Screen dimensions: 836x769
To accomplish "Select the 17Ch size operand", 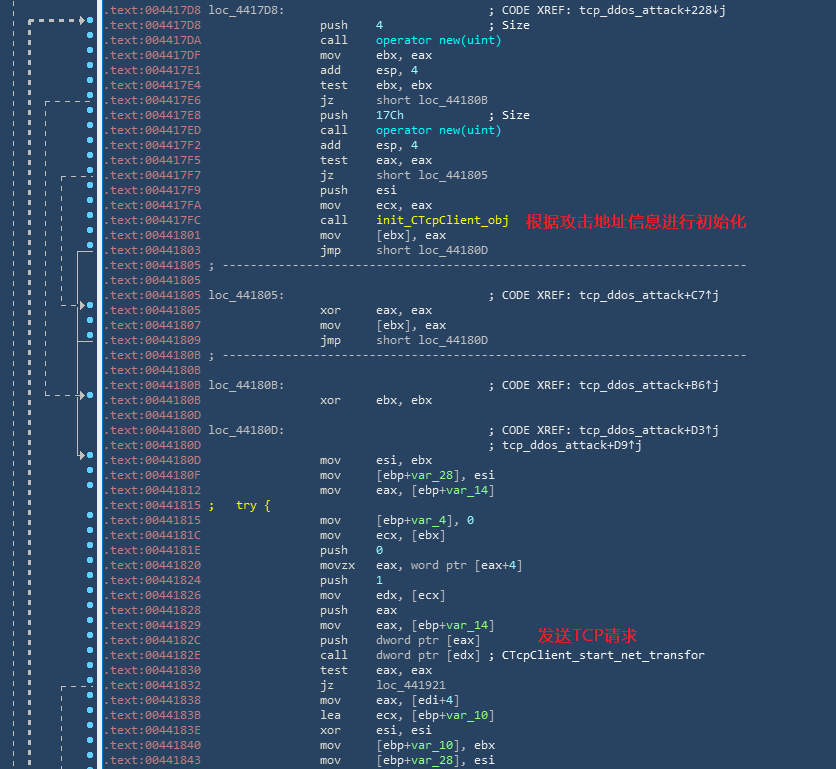I will click(x=390, y=115).
